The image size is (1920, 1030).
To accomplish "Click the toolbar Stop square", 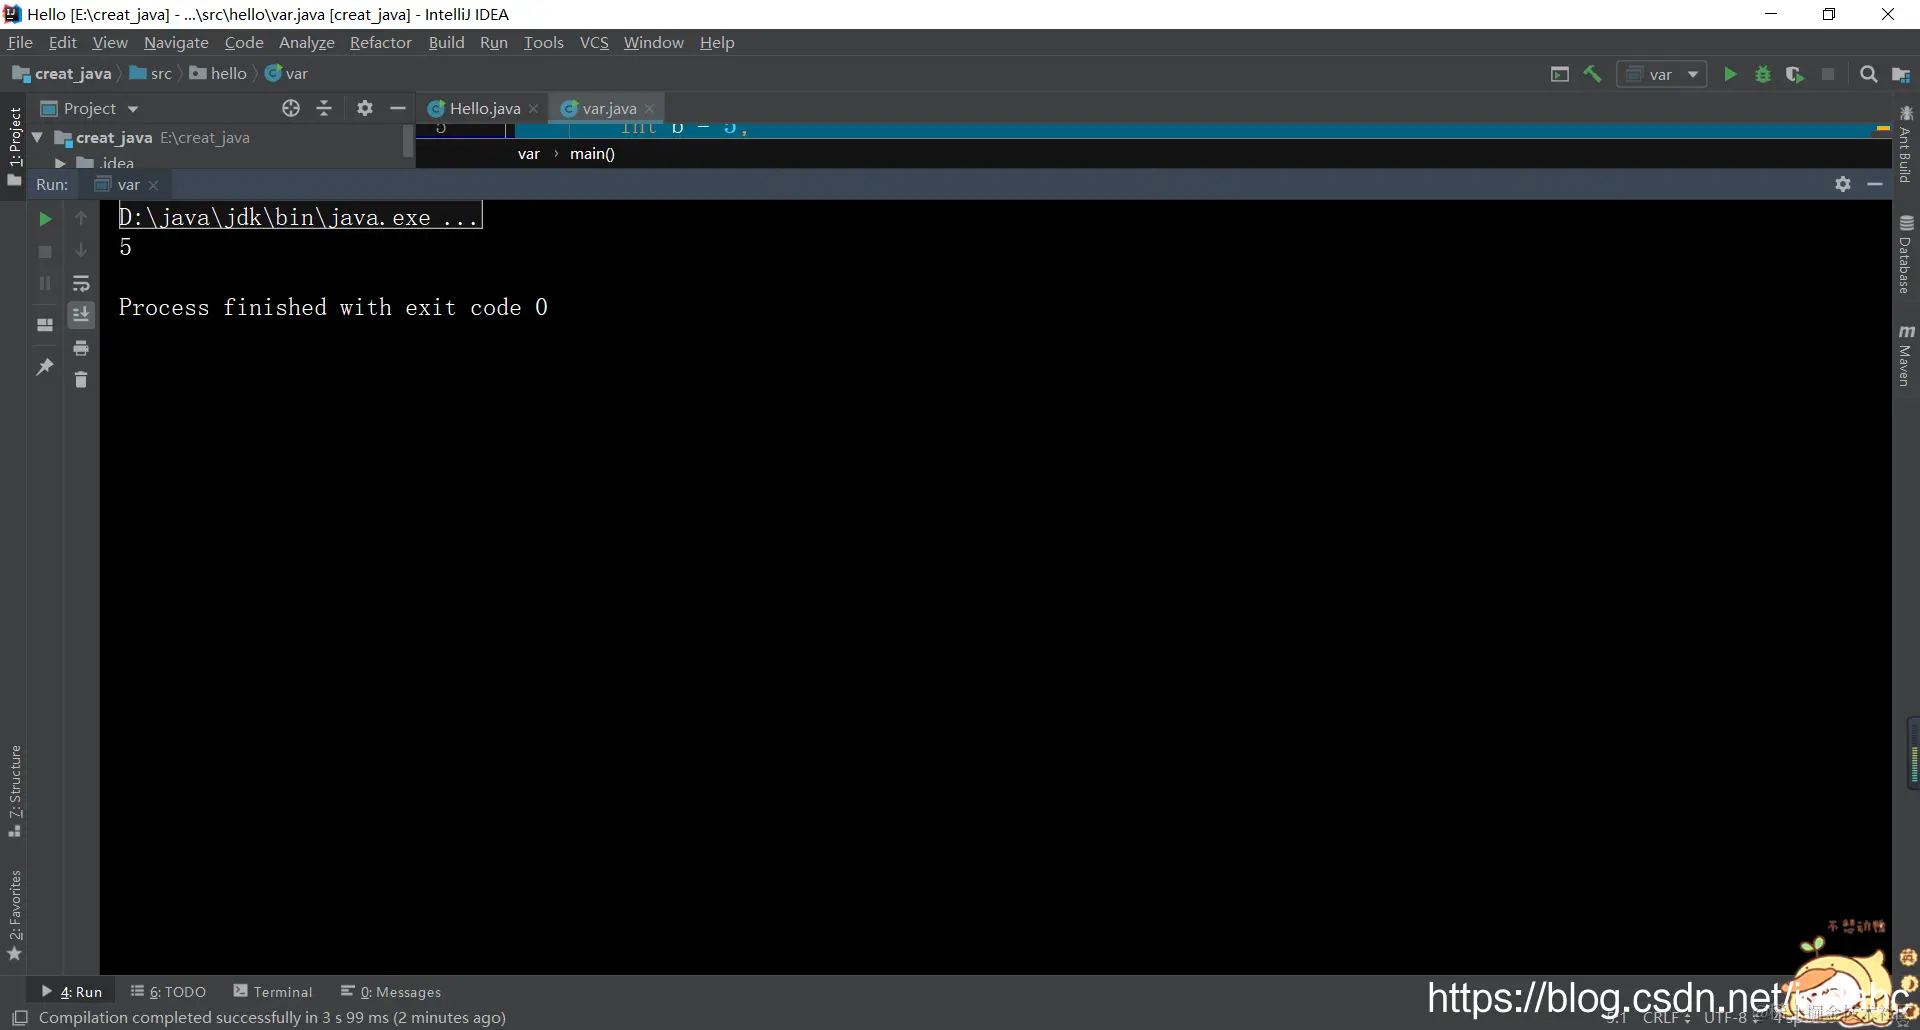I will pos(1828,75).
